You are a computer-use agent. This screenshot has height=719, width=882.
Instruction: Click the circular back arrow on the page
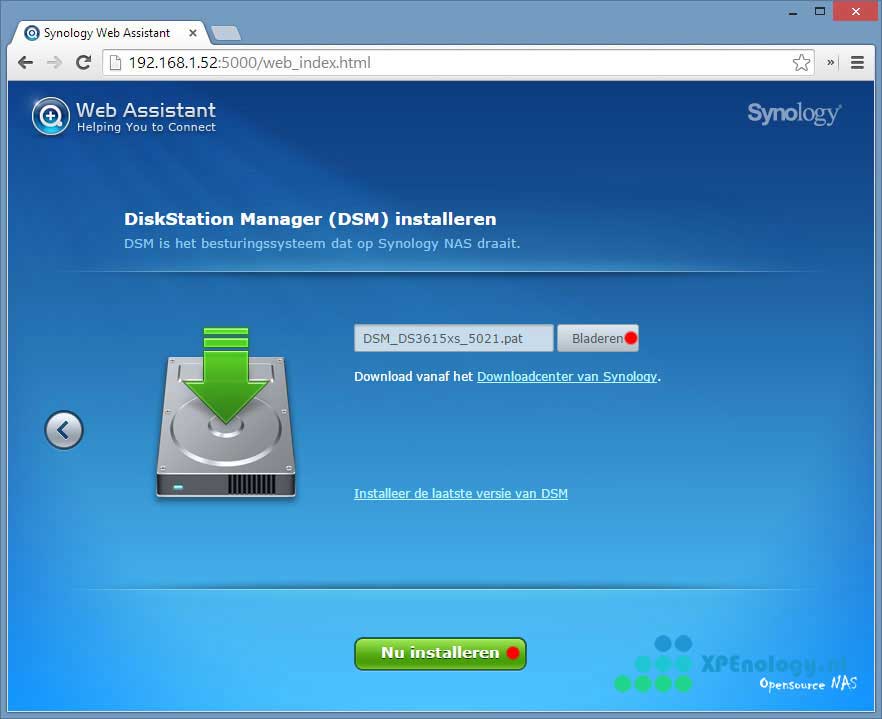pyautogui.click(x=64, y=431)
